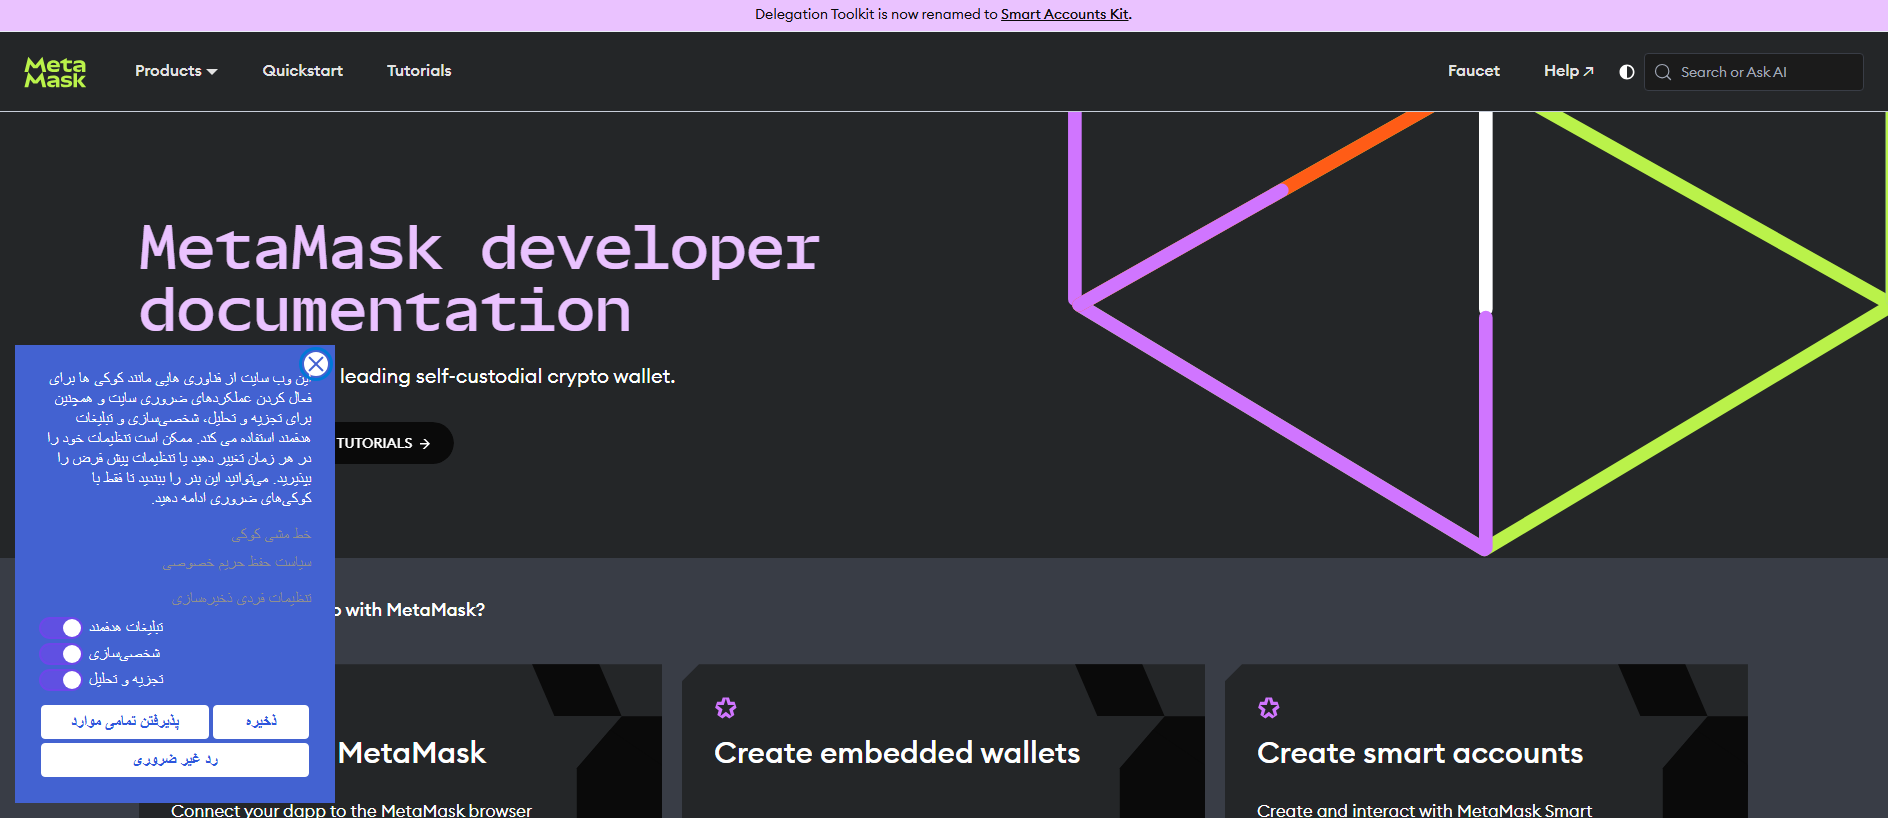
Task: Click the save (ذخیره) cookie button
Action: tap(261, 721)
